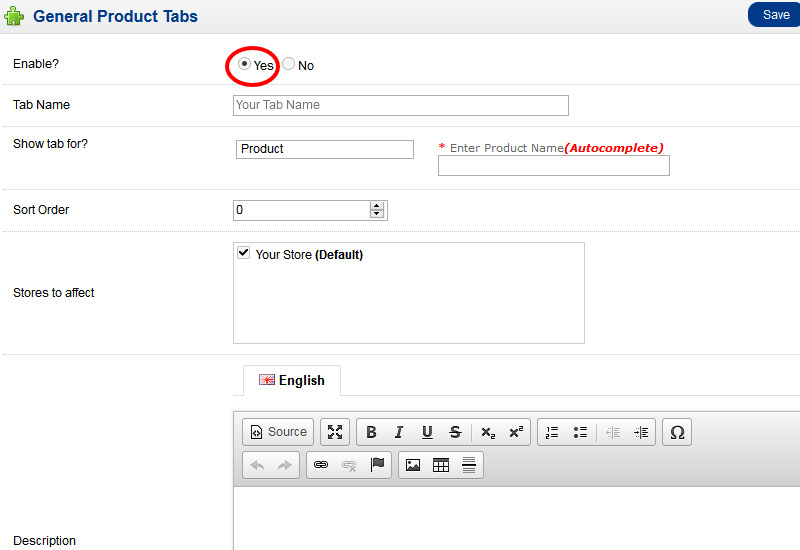Increase Sort Order with up arrow
Viewport: 800px width, 550px height.
(x=377, y=206)
